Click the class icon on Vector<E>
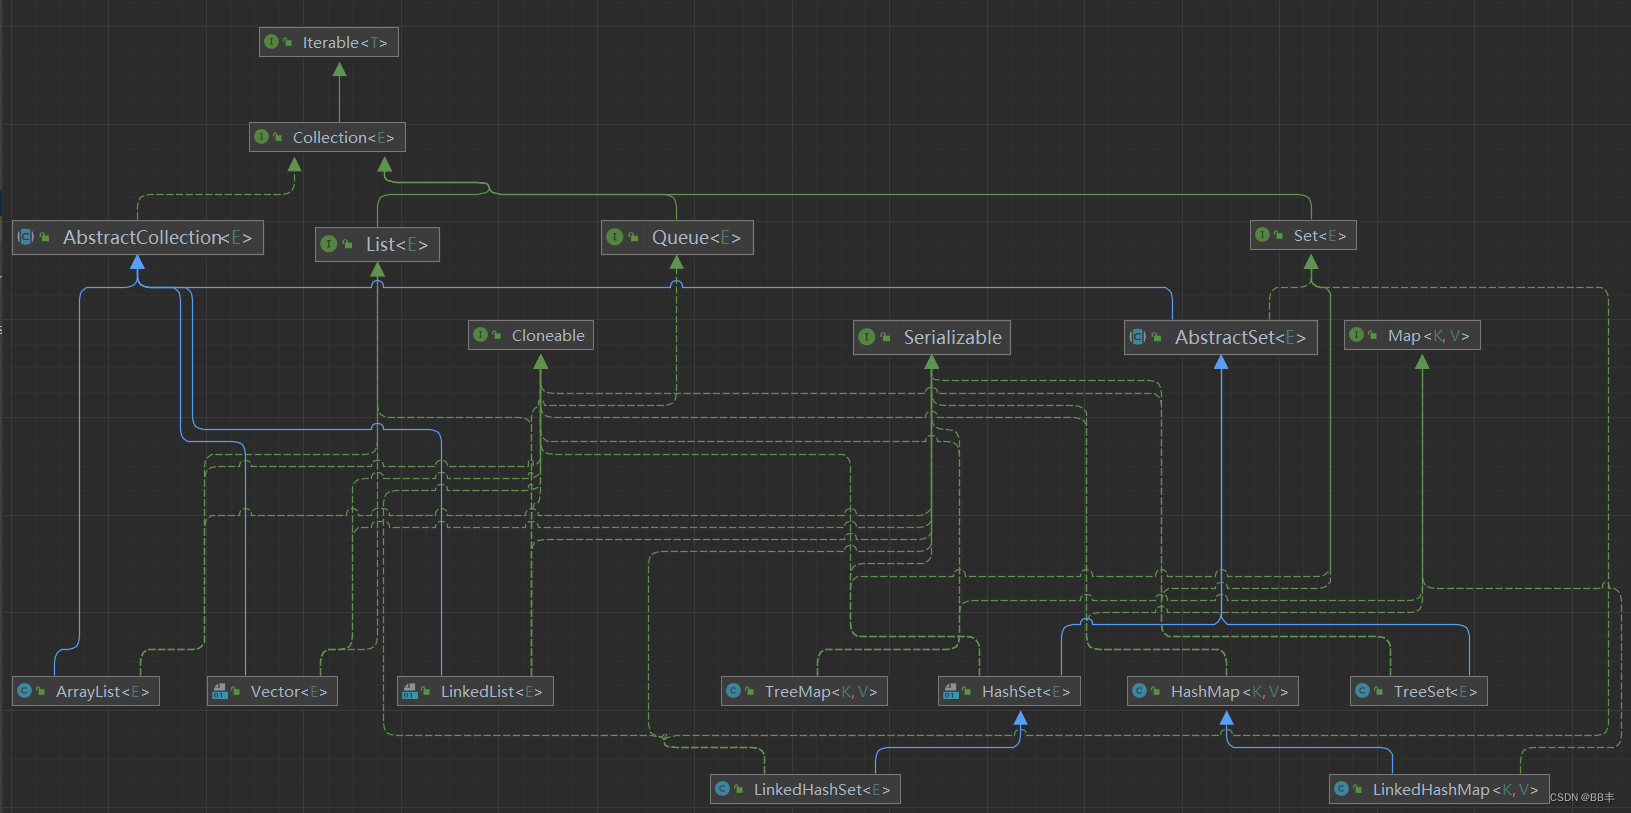1631x813 pixels. click(x=220, y=691)
